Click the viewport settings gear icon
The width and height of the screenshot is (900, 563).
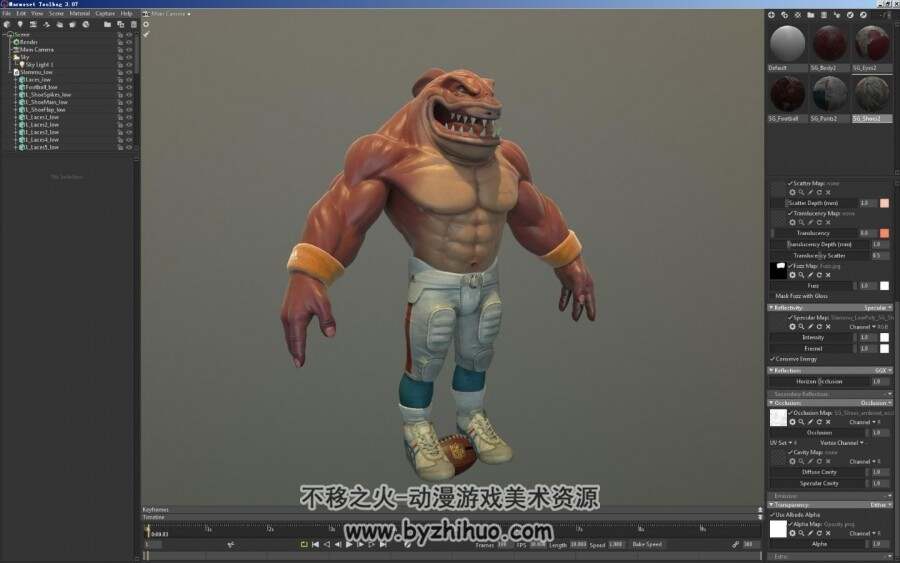click(146, 25)
